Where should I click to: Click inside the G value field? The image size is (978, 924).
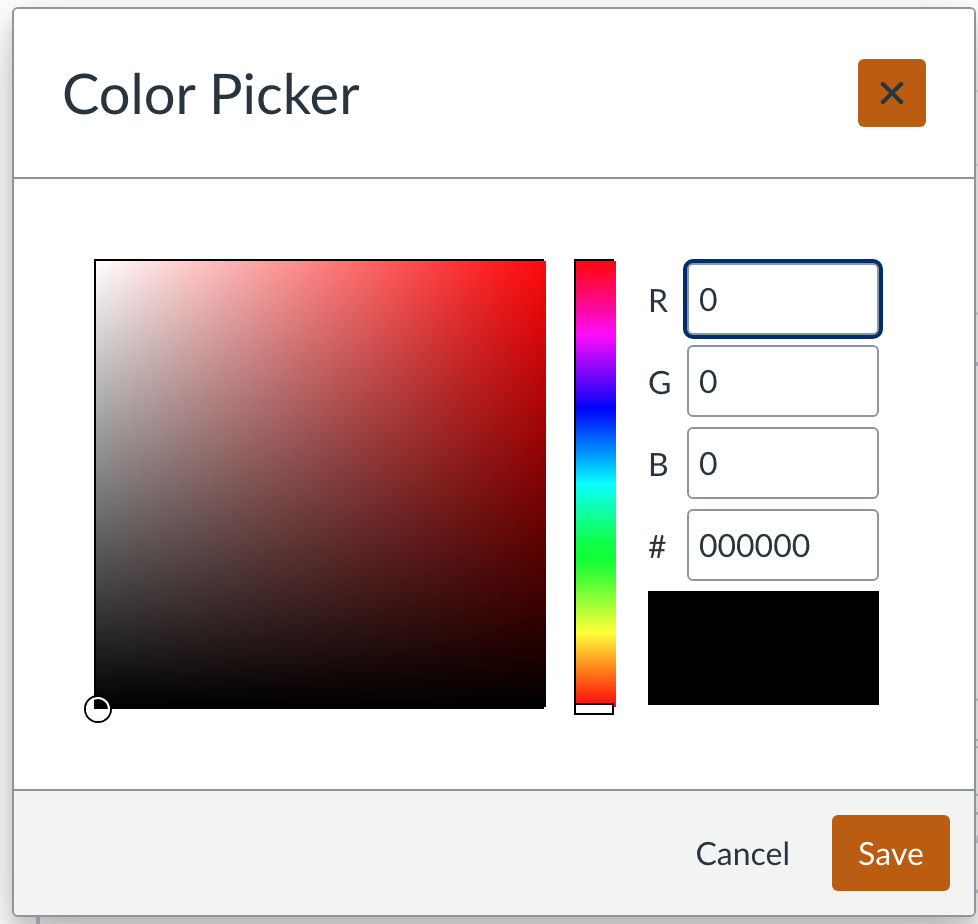[x=782, y=381]
